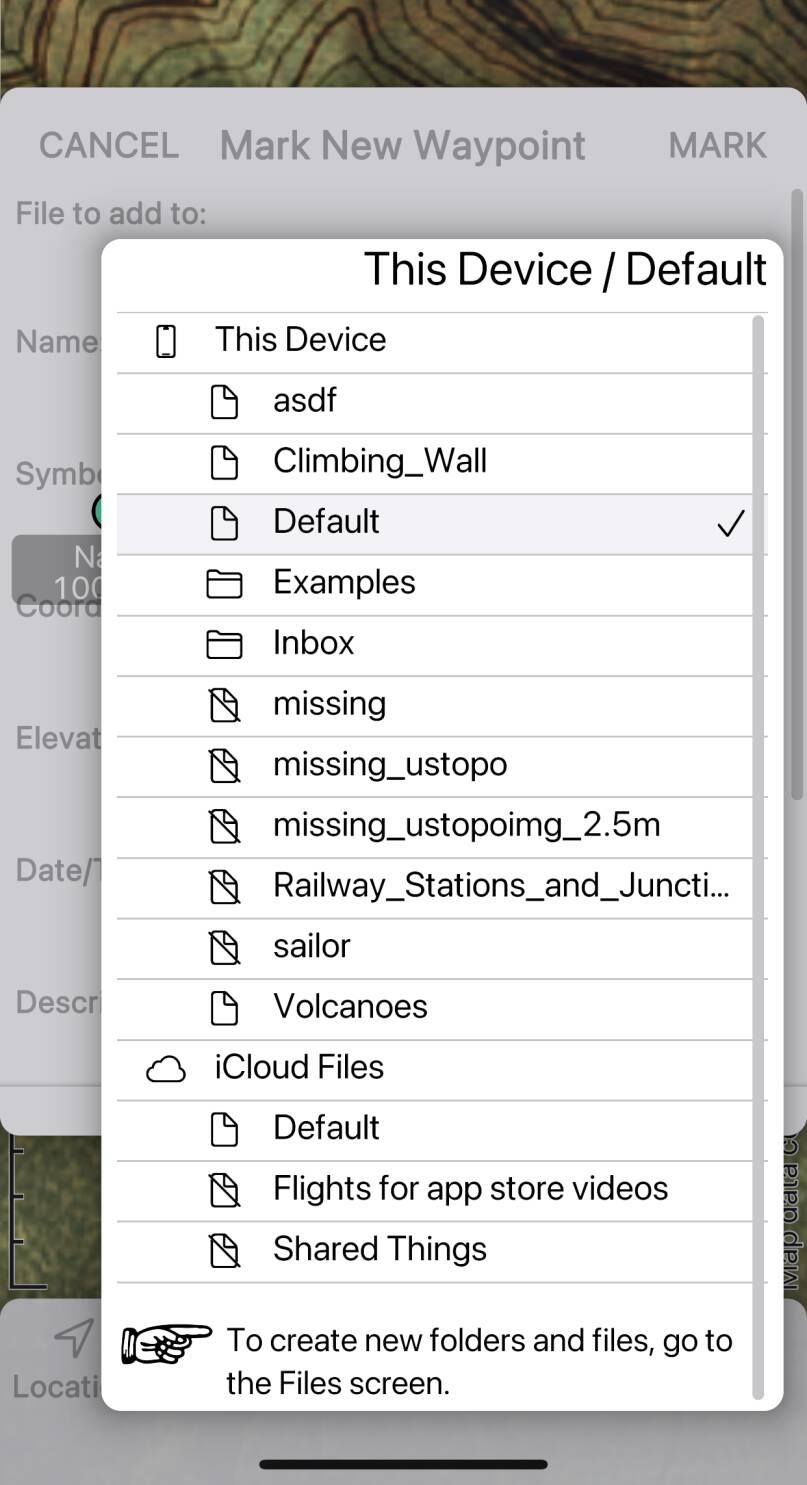Image resolution: width=807 pixels, height=1485 pixels.
Task: Tap MARK to save the waypoint
Action: pyautogui.click(x=717, y=146)
